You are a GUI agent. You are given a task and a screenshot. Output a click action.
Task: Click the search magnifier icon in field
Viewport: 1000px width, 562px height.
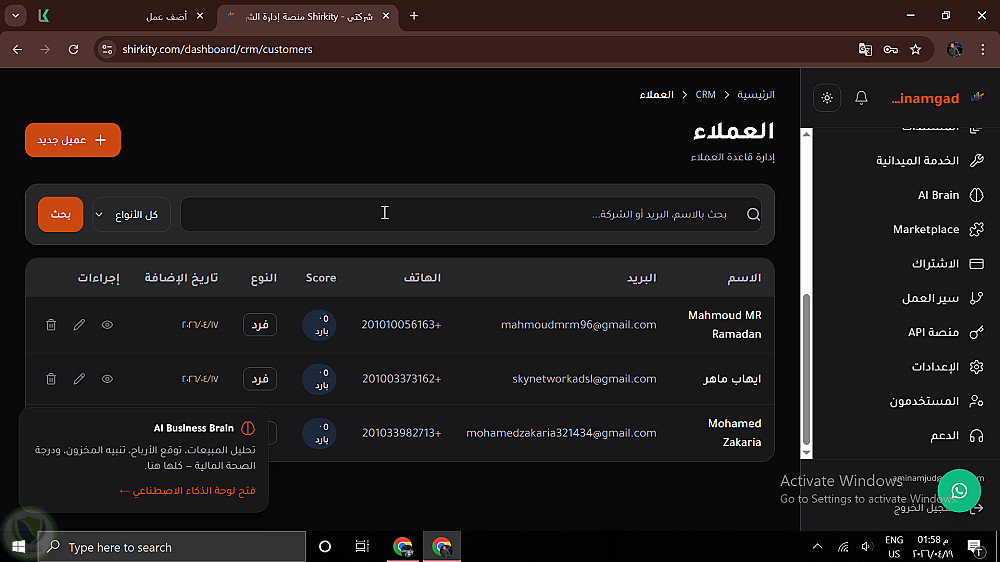coord(753,214)
